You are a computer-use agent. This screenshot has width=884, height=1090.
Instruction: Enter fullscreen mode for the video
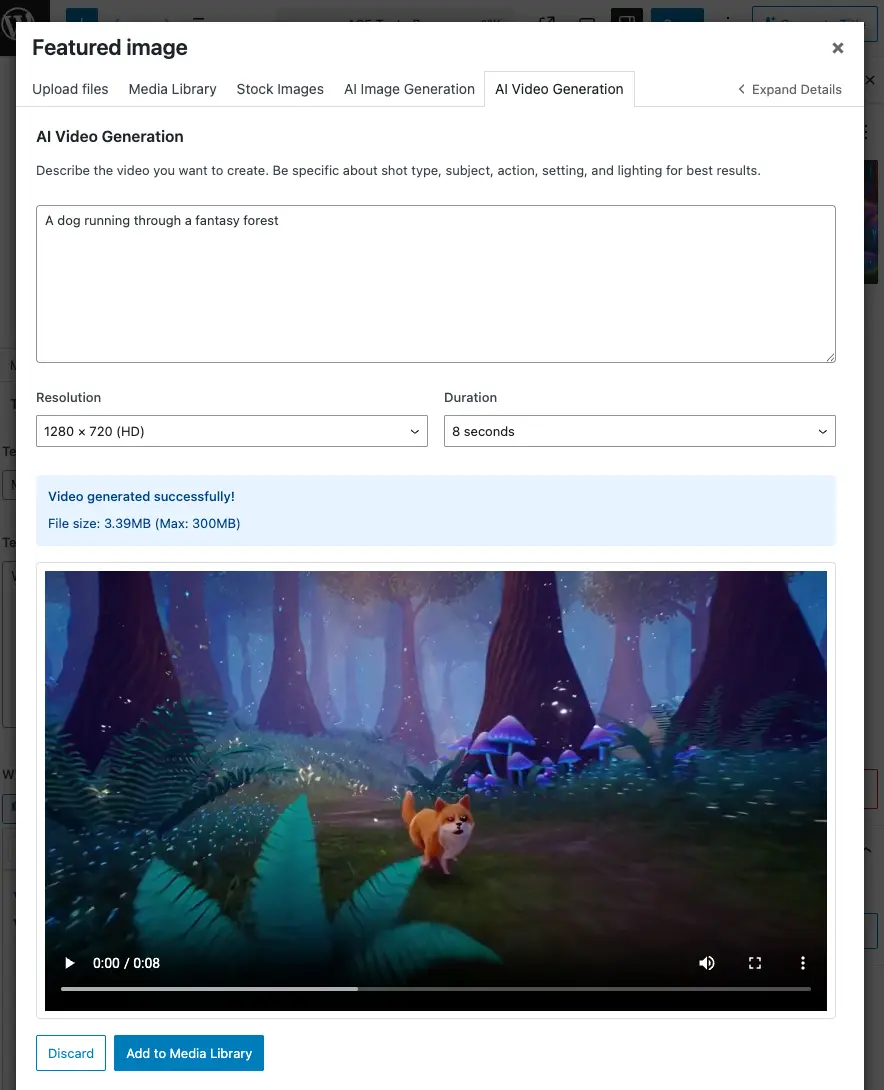[x=755, y=963]
